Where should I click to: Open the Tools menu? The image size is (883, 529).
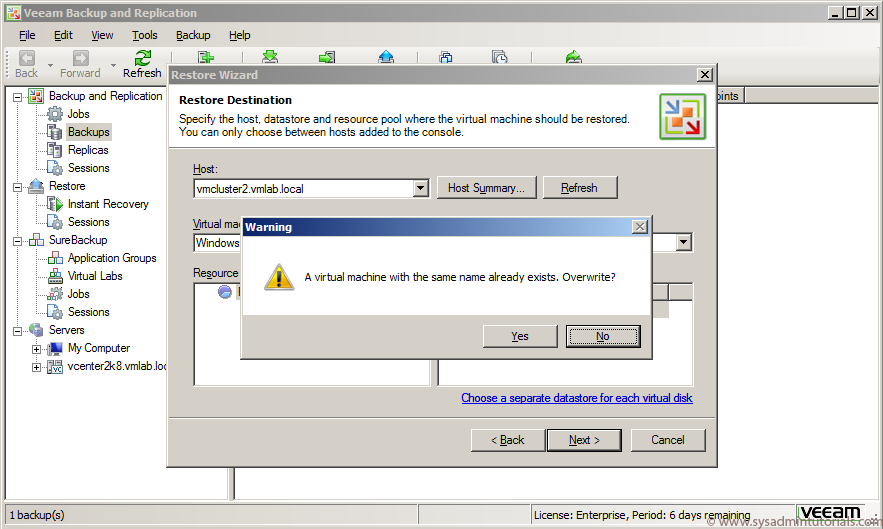[x=145, y=35]
